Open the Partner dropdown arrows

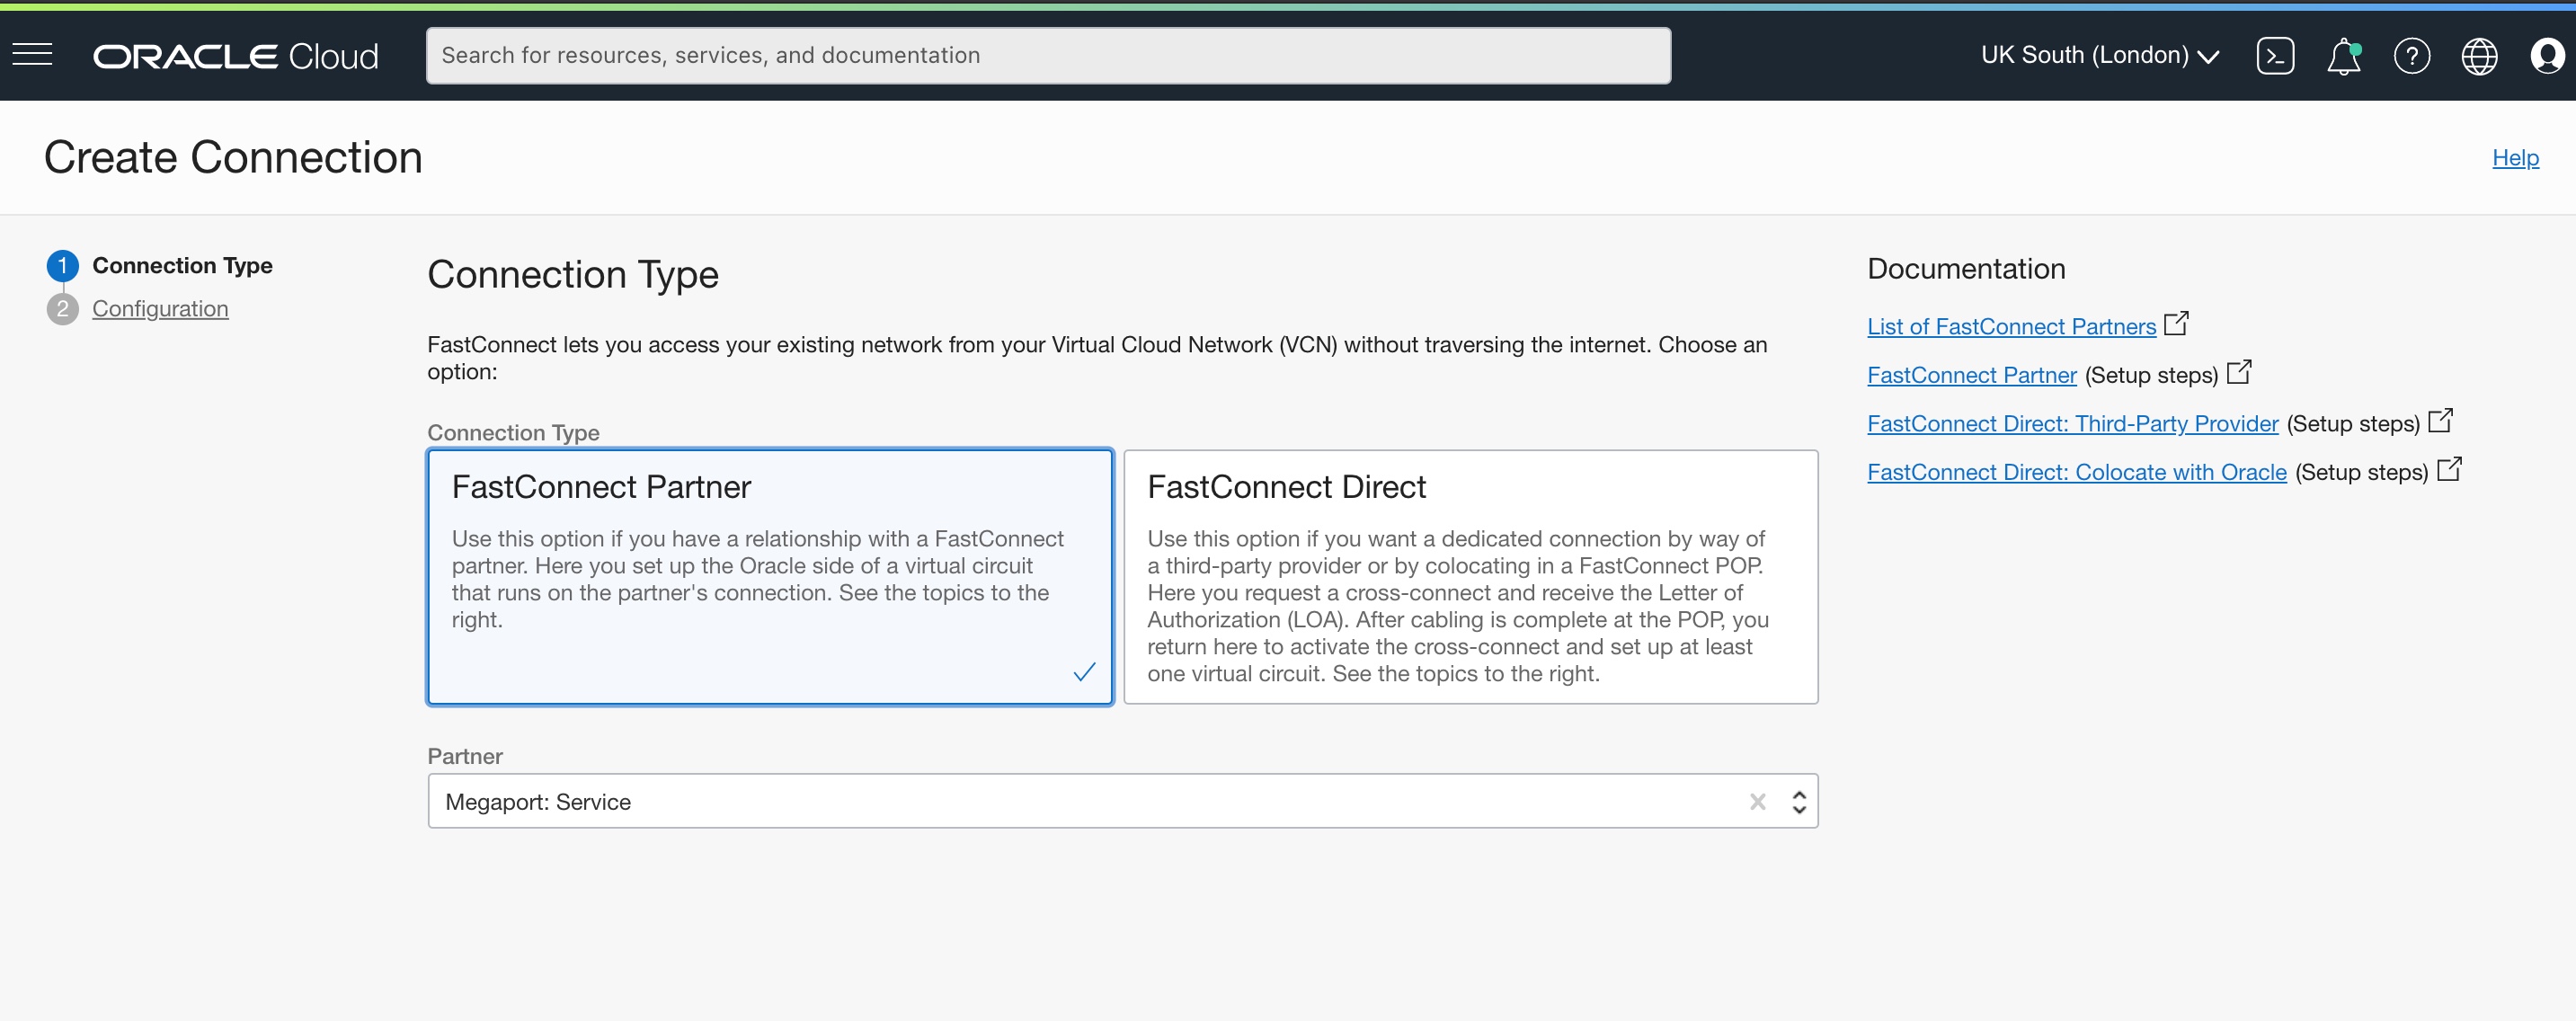click(x=1799, y=801)
